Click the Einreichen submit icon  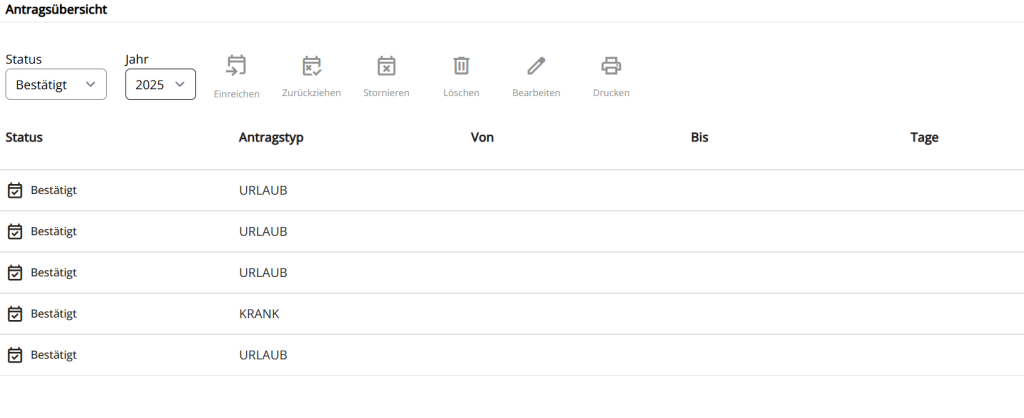click(x=236, y=65)
